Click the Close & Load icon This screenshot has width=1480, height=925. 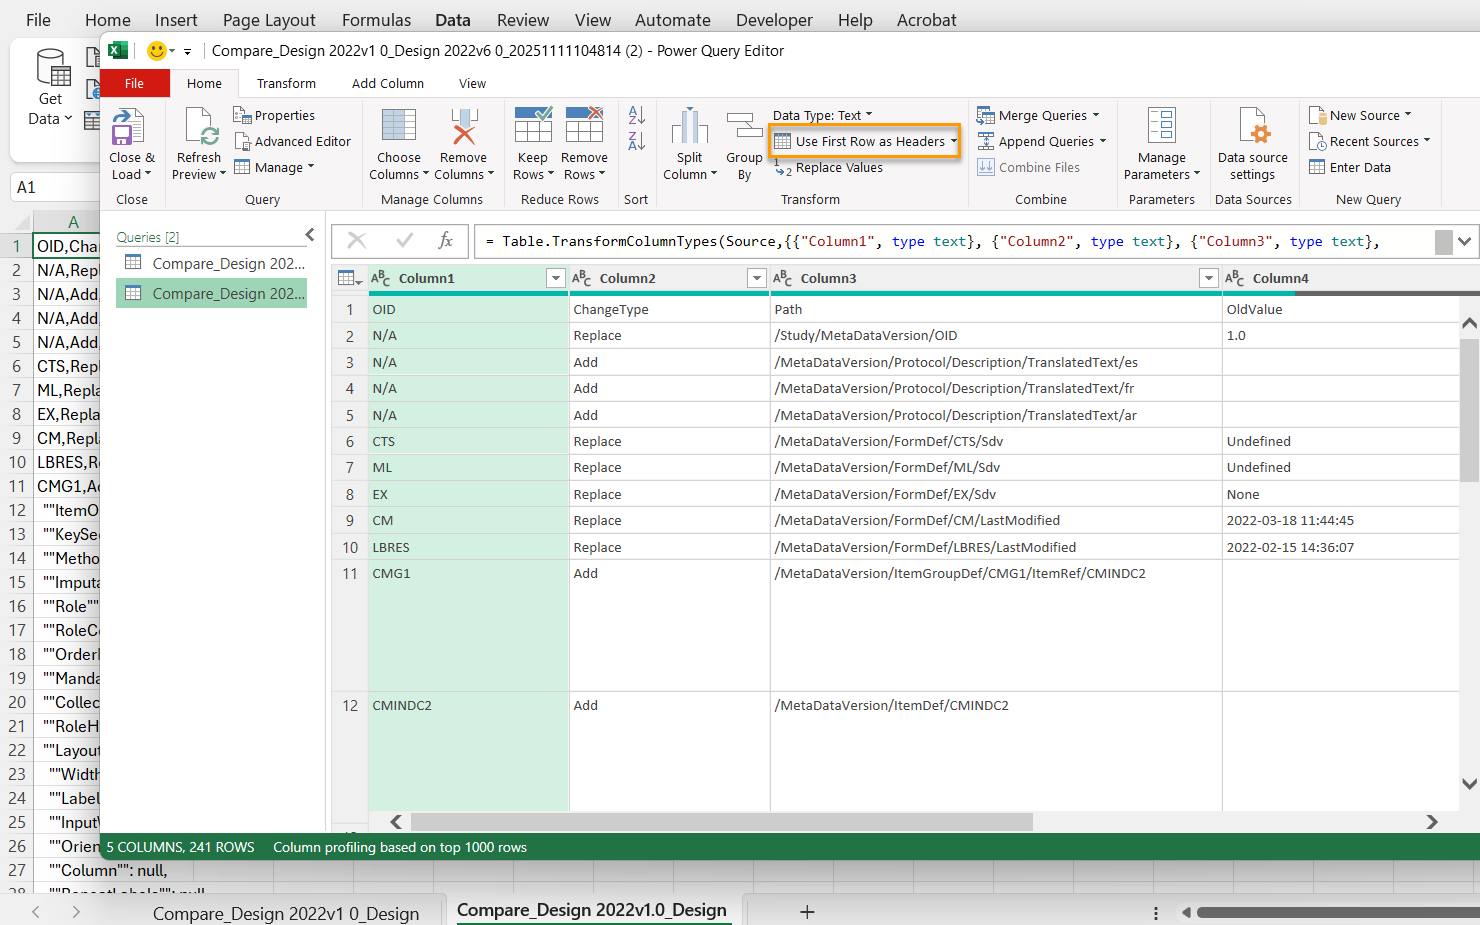click(x=128, y=128)
